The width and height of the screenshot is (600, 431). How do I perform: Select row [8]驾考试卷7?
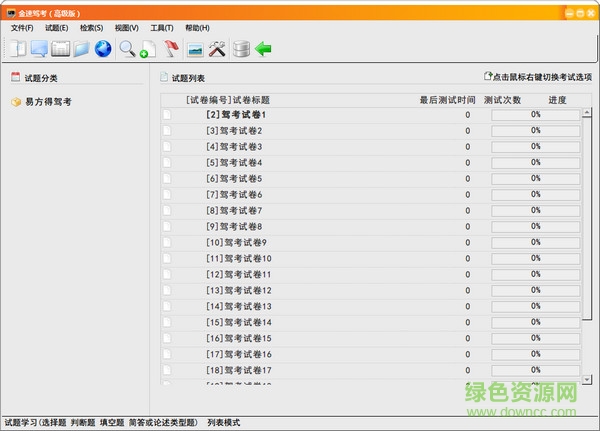point(371,211)
